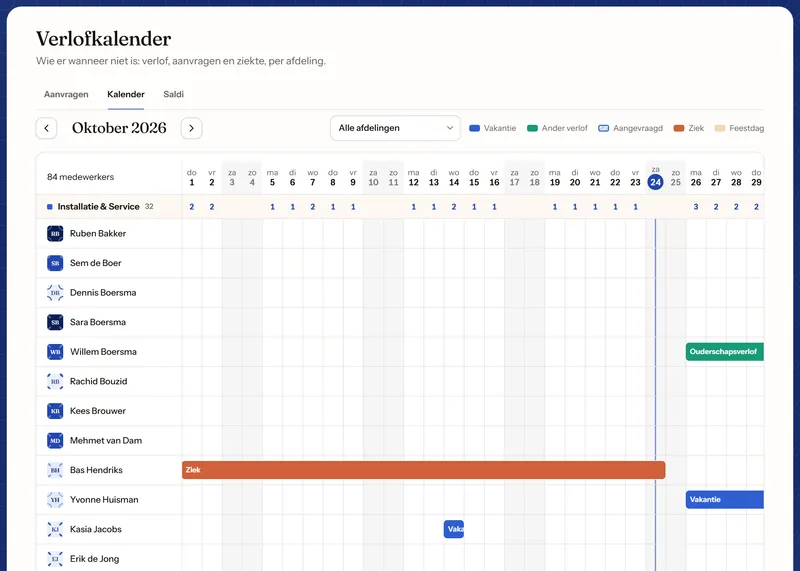Click the absence count 2 under wo 14
Screen dimensions: 800x571
point(454,207)
